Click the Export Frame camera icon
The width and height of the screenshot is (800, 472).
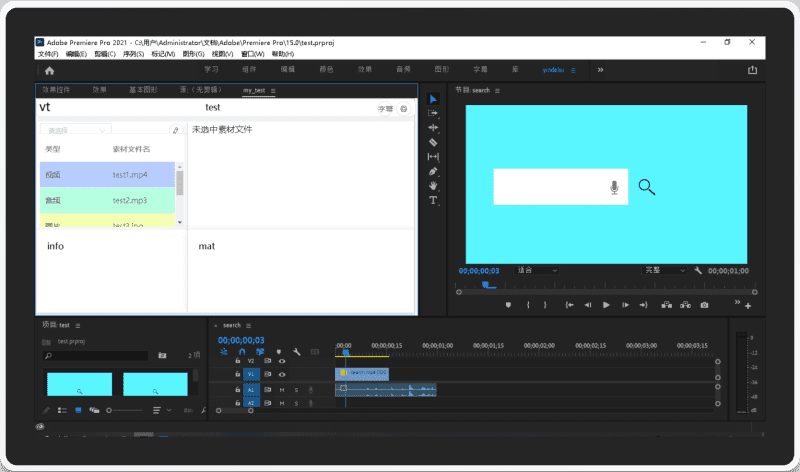tap(704, 304)
